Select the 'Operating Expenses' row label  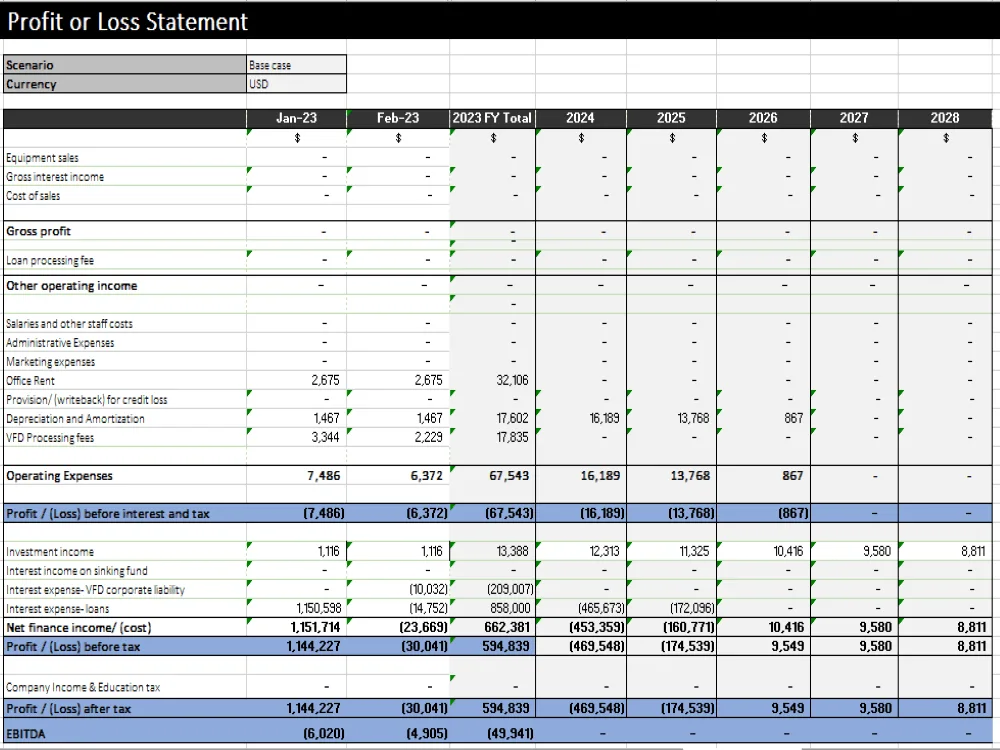pyautogui.click(x=59, y=476)
